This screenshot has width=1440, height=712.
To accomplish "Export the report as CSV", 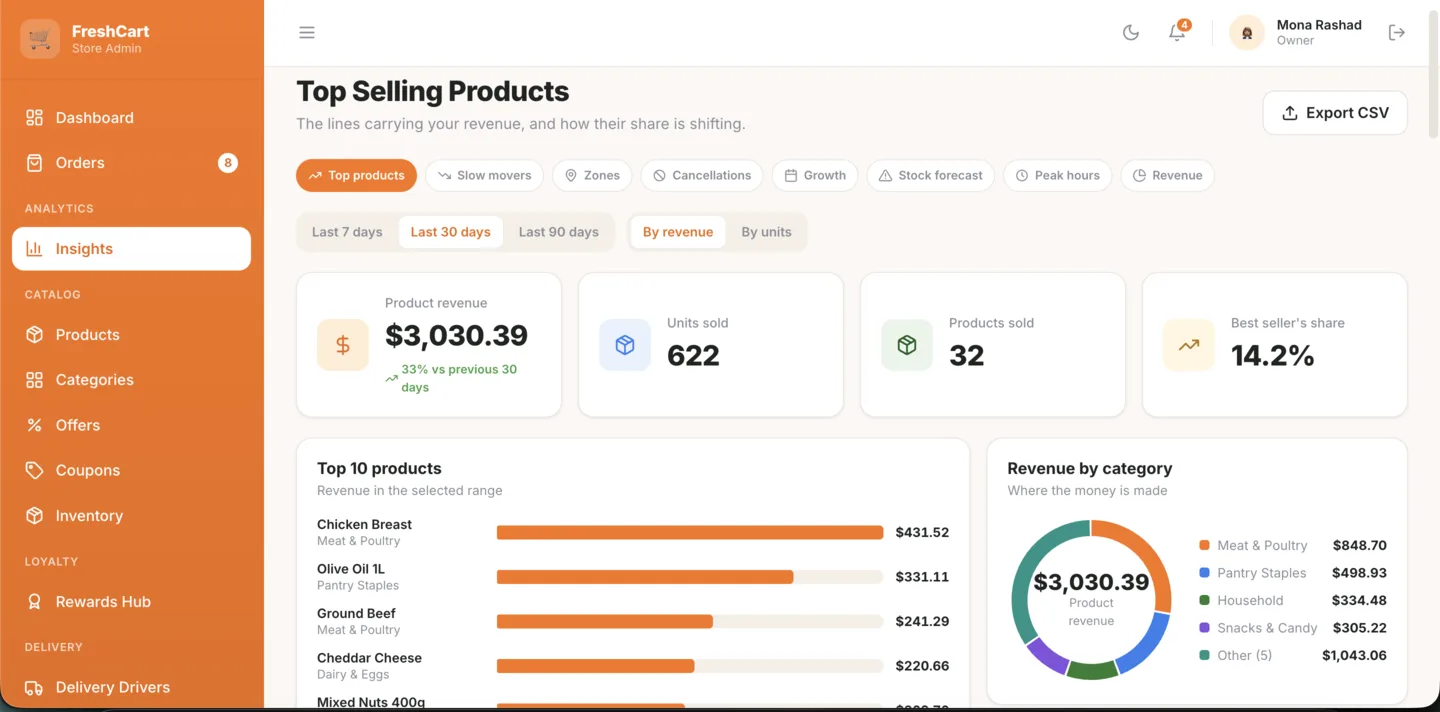I will [1335, 113].
